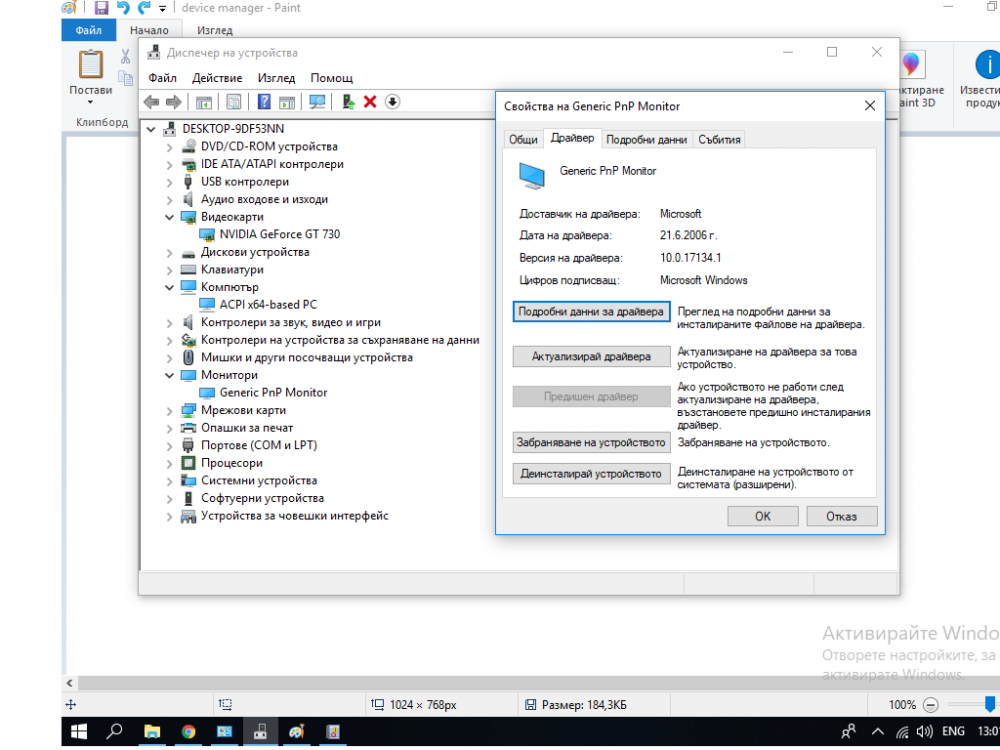The image size is (1000, 750).
Task: Click OK in the properties dialog
Action: pyautogui.click(x=763, y=516)
